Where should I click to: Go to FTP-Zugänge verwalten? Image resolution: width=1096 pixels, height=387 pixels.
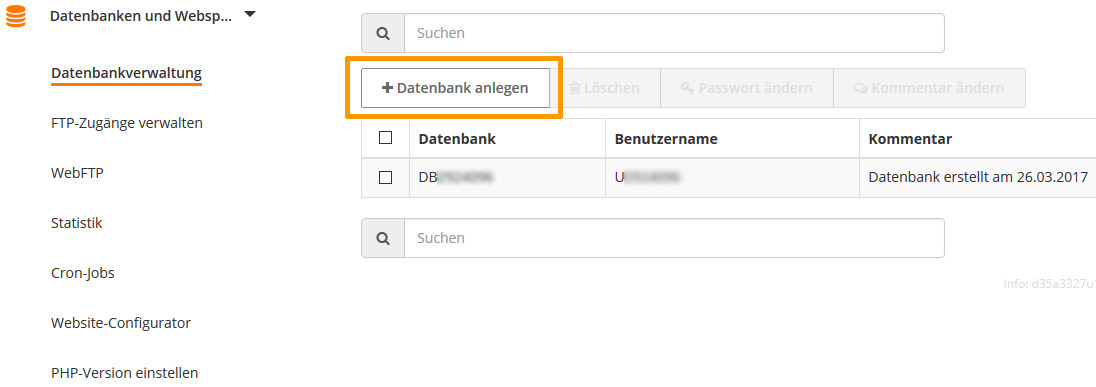click(x=127, y=124)
